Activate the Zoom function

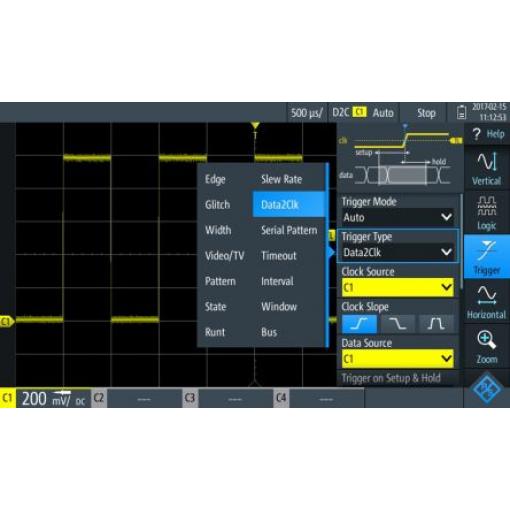(x=487, y=346)
